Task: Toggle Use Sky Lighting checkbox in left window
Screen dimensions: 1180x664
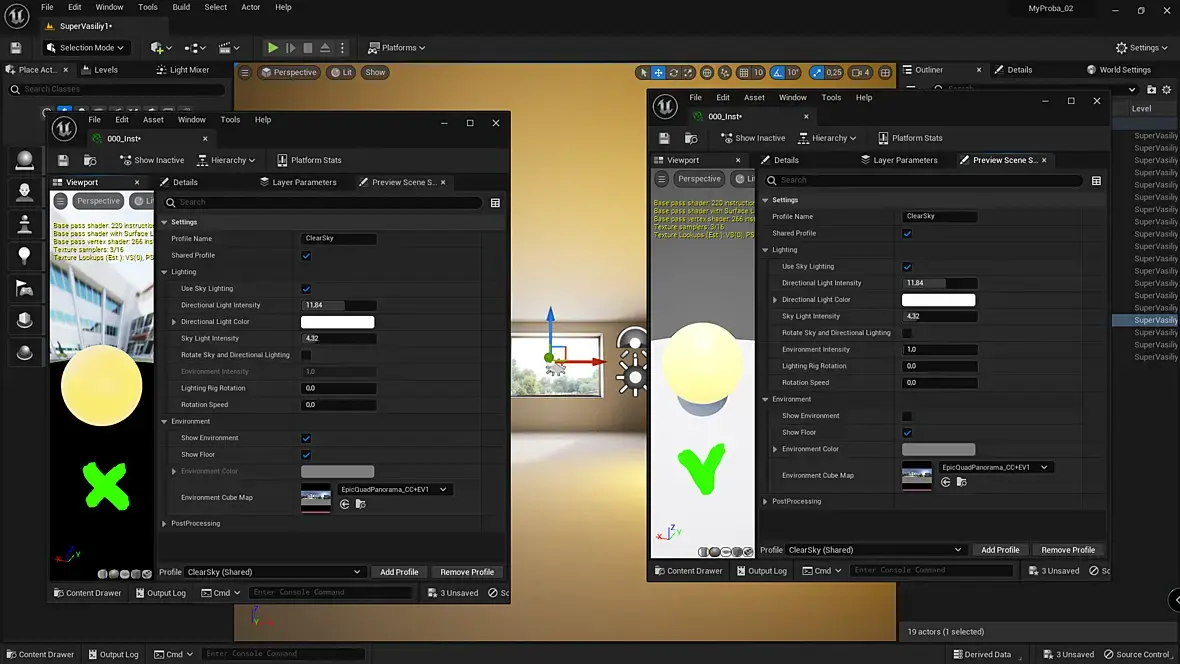Action: [306, 288]
